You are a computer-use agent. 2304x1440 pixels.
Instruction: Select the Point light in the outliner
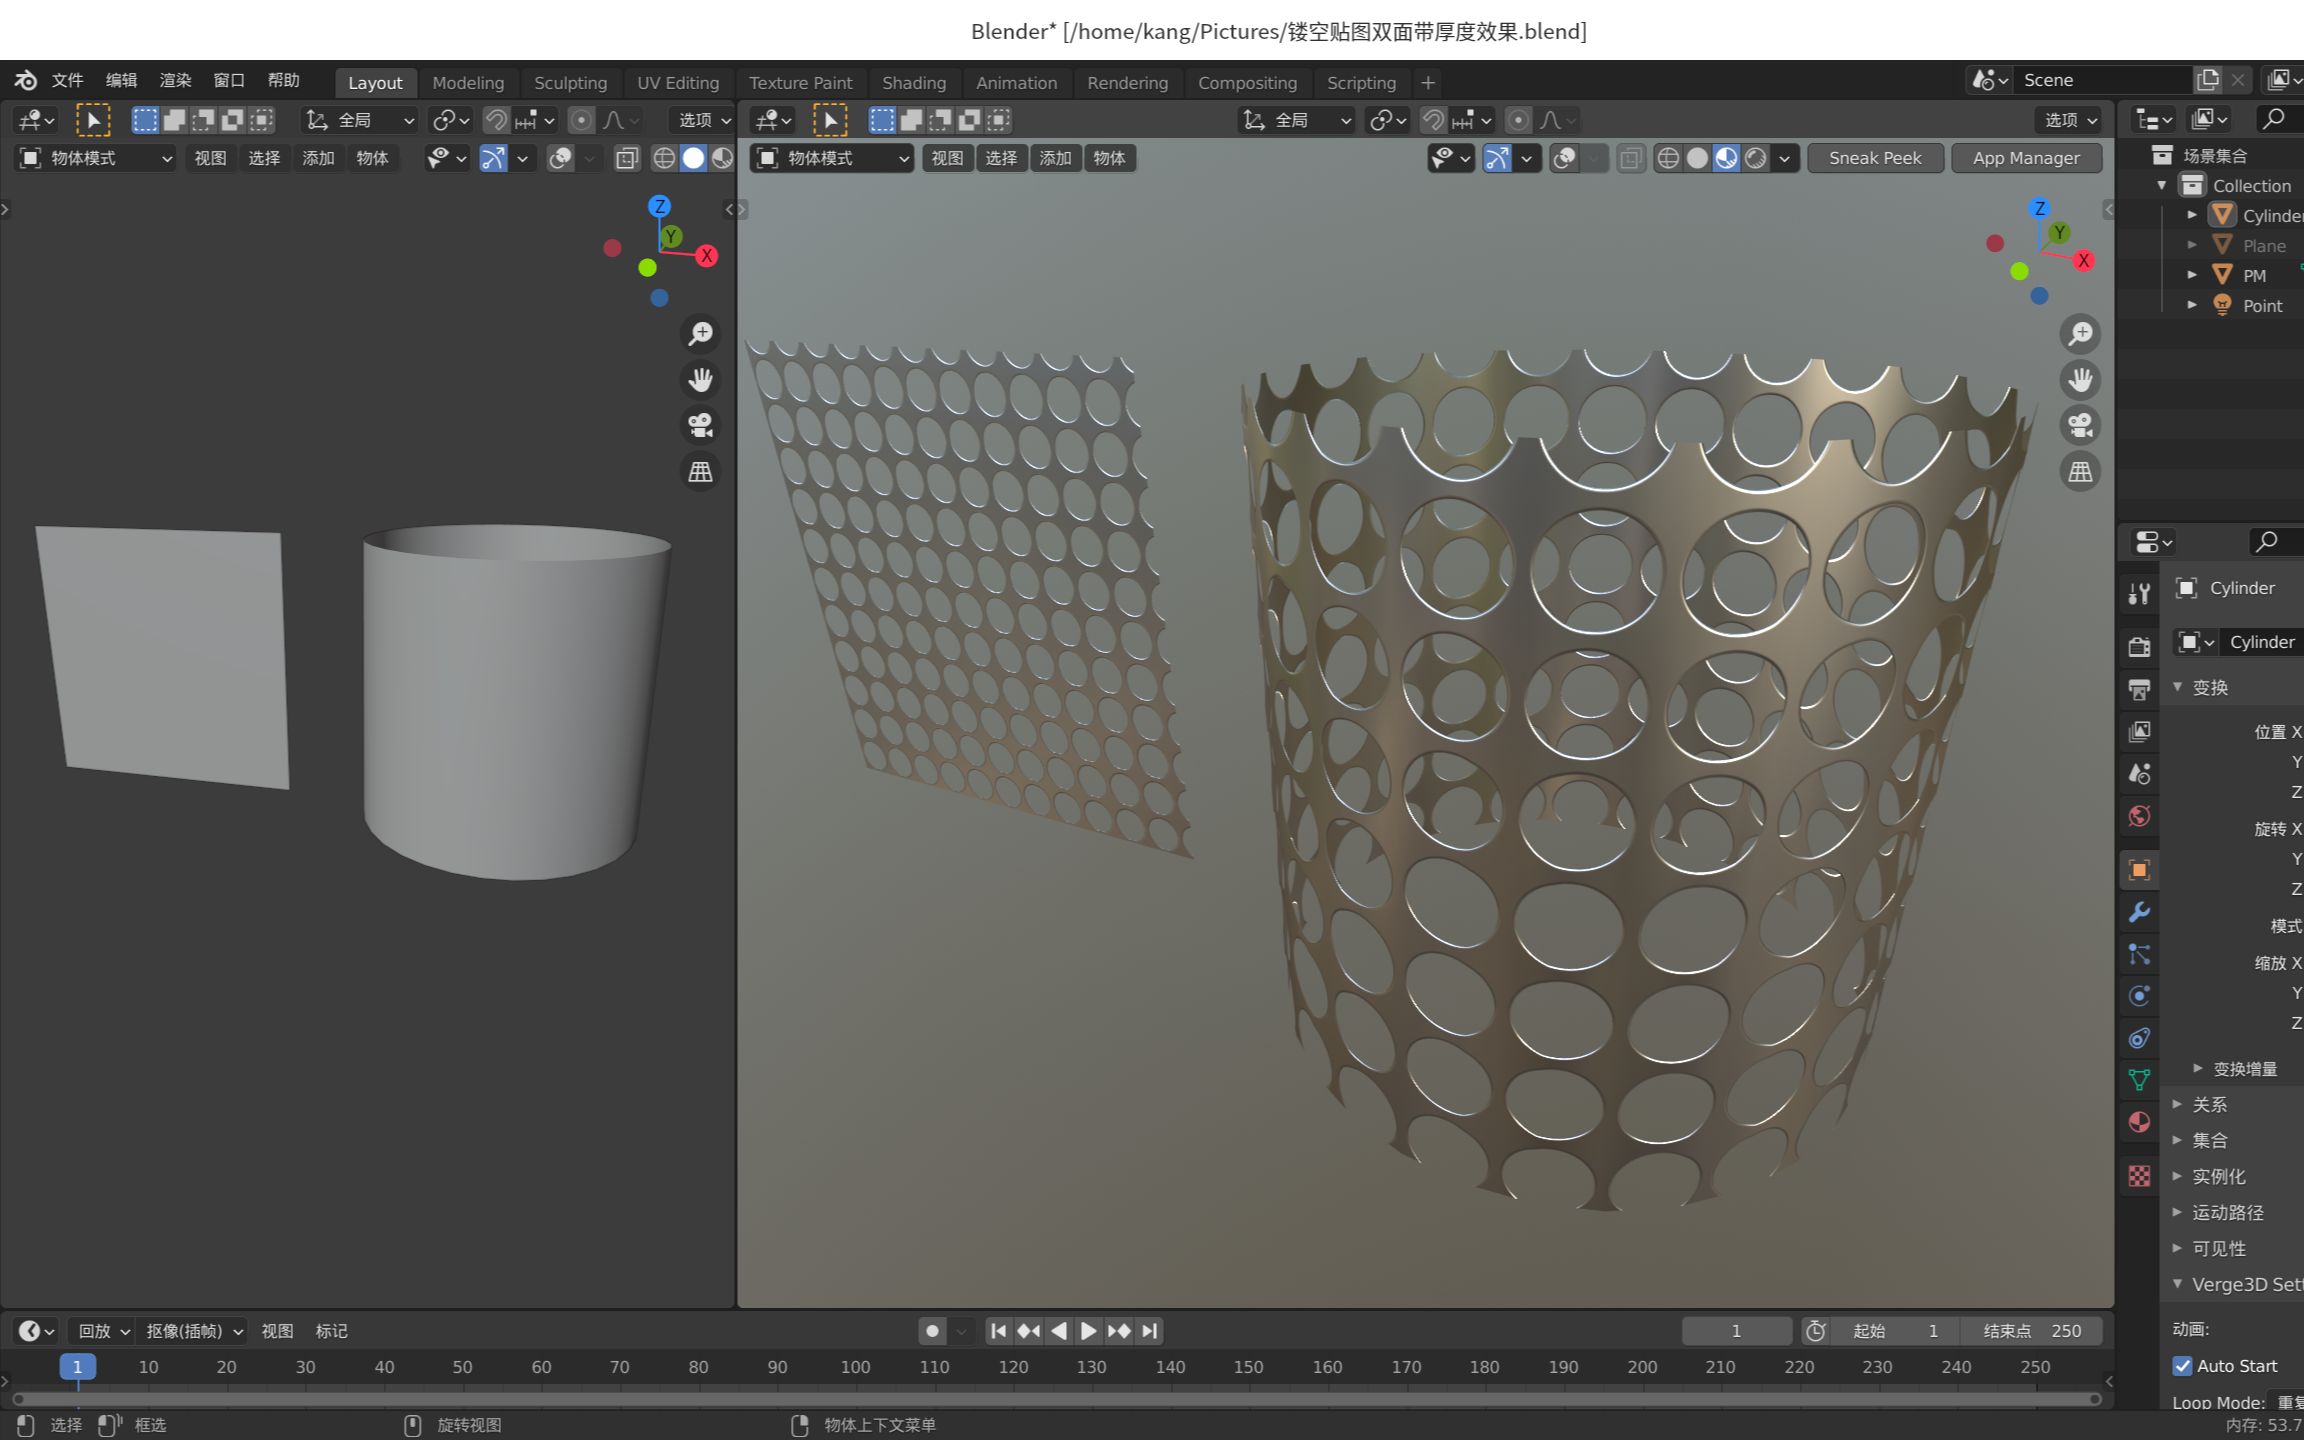coord(2262,305)
